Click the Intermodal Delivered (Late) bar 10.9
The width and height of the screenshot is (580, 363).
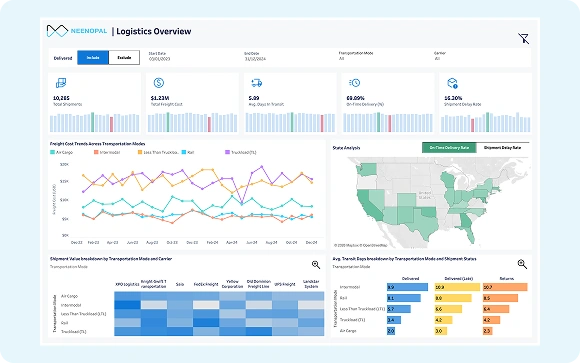[x=458, y=287]
